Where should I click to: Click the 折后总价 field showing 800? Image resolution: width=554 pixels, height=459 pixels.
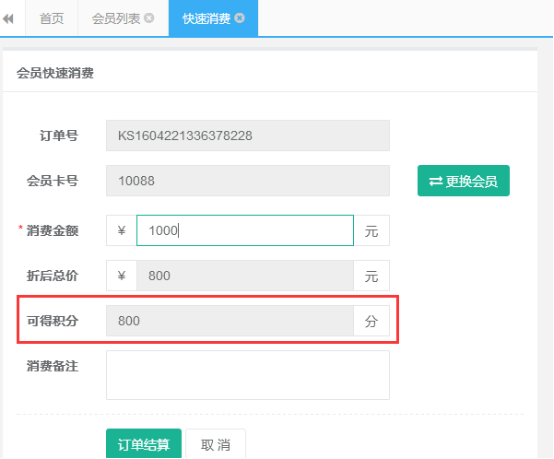coord(245,276)
